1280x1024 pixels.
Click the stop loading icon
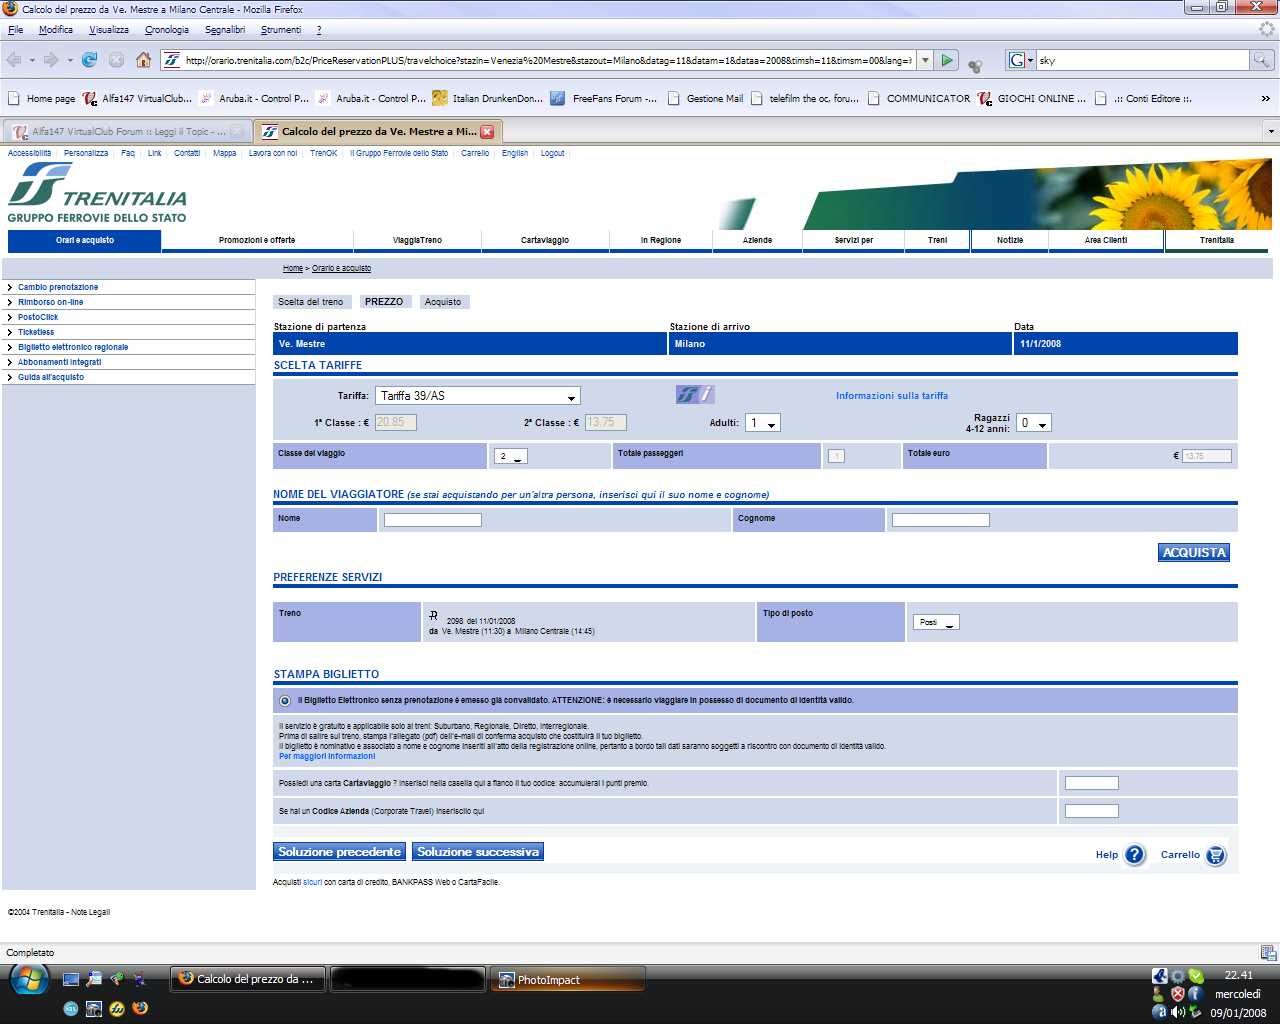116,60
